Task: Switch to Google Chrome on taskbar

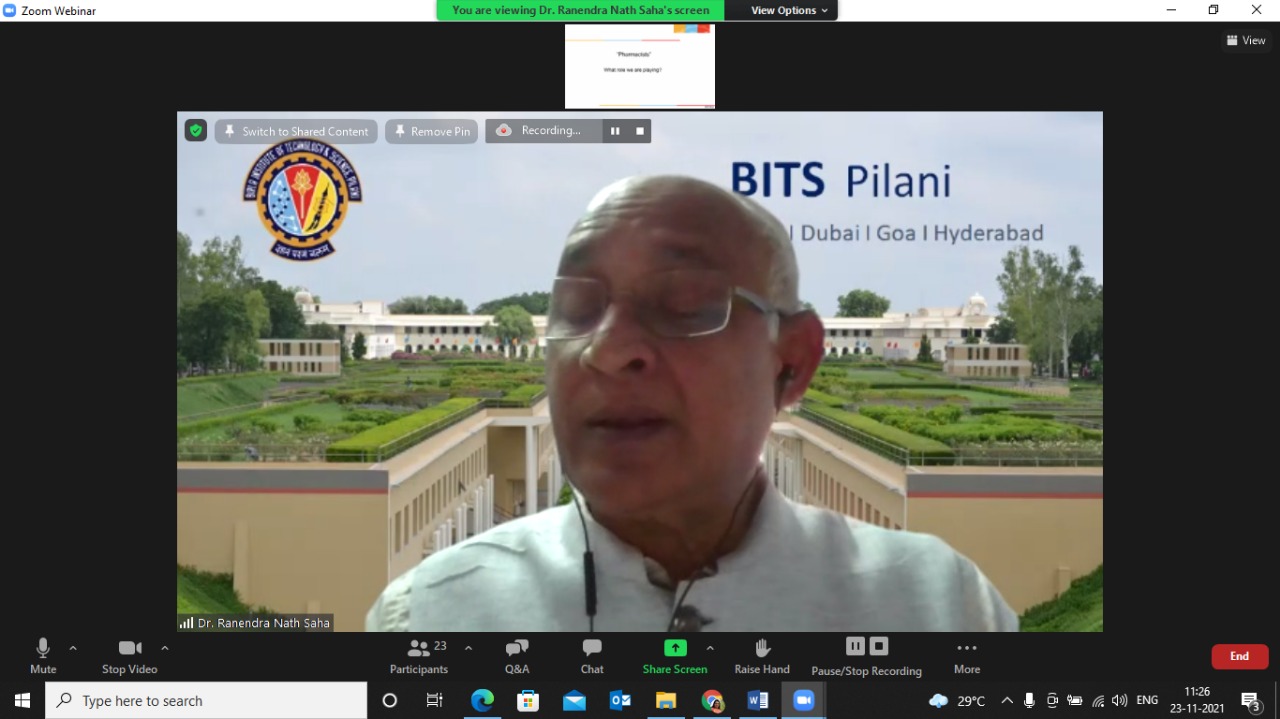Action: click(712, 701)
